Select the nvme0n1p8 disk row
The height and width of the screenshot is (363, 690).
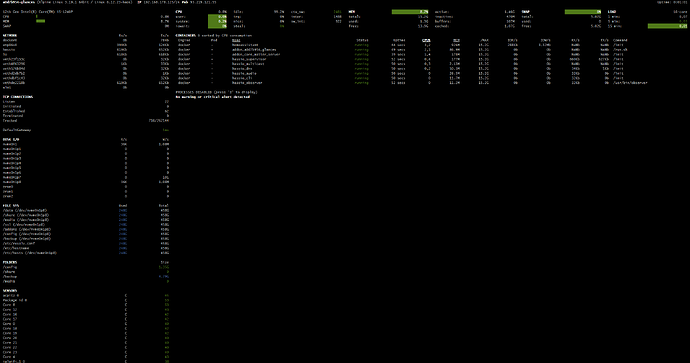86,182
